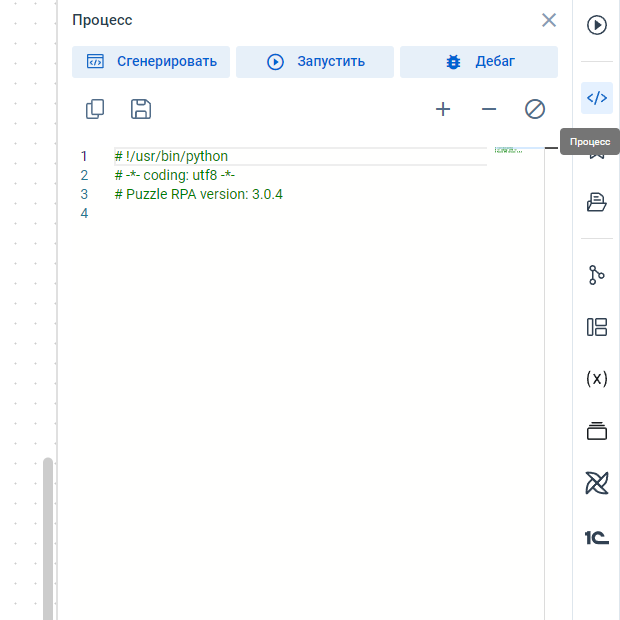
Task: Select the code brackets icon in the sidebar
Action: tap(597, 98)
